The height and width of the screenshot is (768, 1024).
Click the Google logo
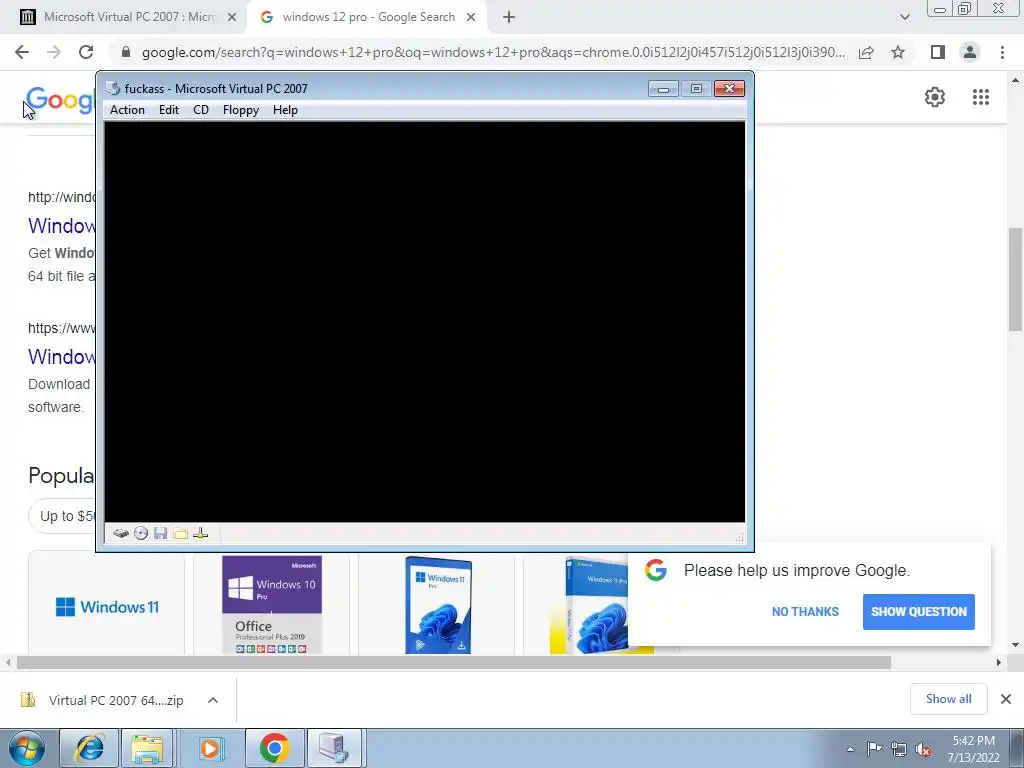pos(60,100)
